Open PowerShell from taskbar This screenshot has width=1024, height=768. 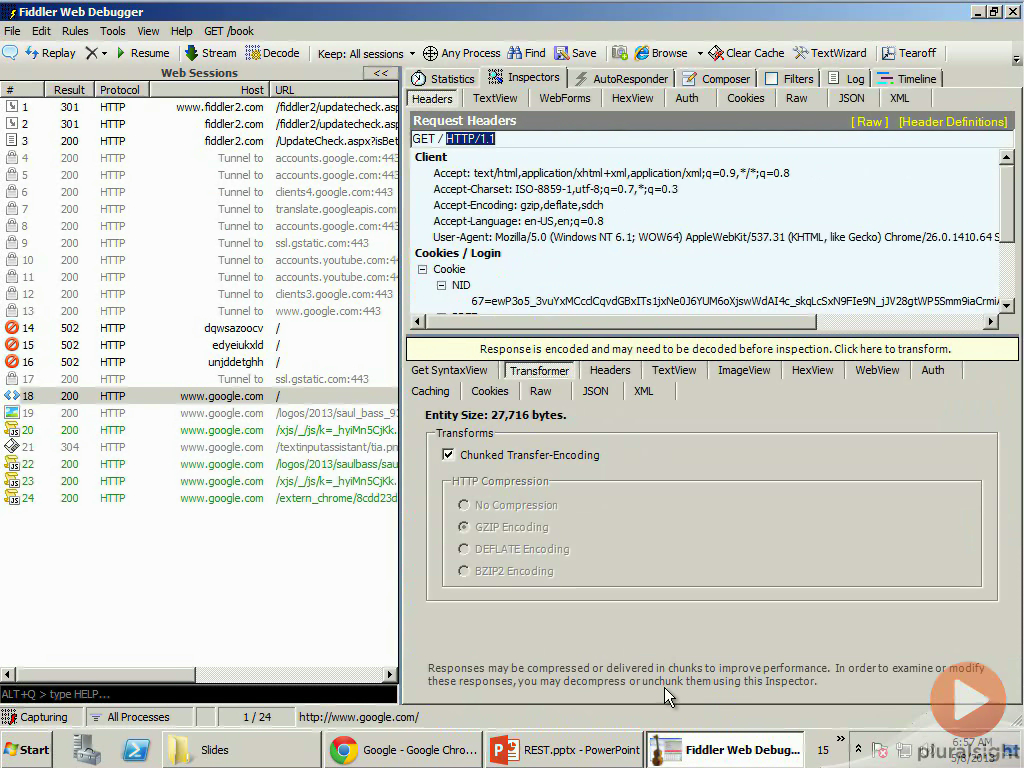136,750
